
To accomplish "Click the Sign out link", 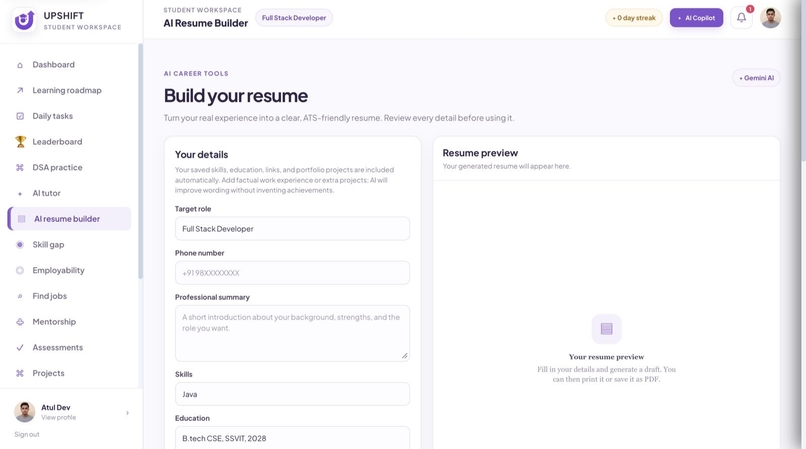I will (x=27, y=435).
